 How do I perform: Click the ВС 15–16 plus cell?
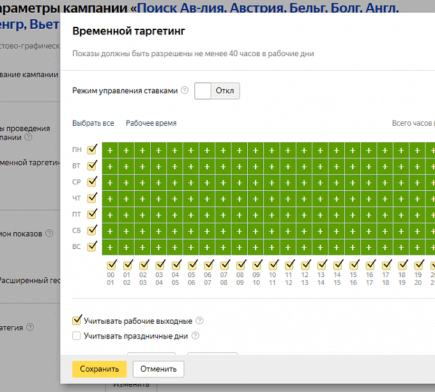353,248
